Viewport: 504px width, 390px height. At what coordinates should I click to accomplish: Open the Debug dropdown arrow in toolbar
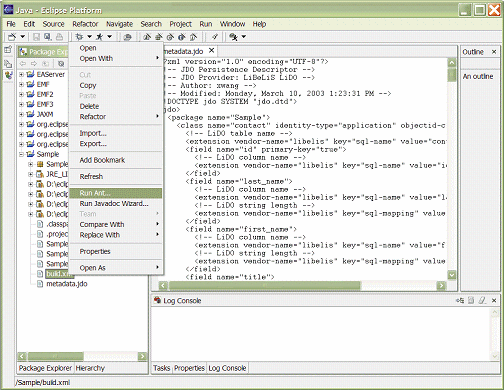tap(89, 37)
